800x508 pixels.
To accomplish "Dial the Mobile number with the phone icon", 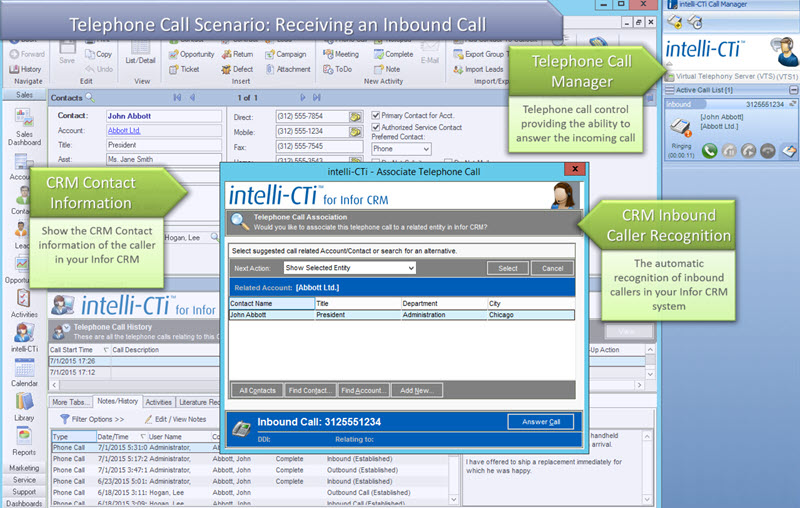I will [x=355, y=132].
